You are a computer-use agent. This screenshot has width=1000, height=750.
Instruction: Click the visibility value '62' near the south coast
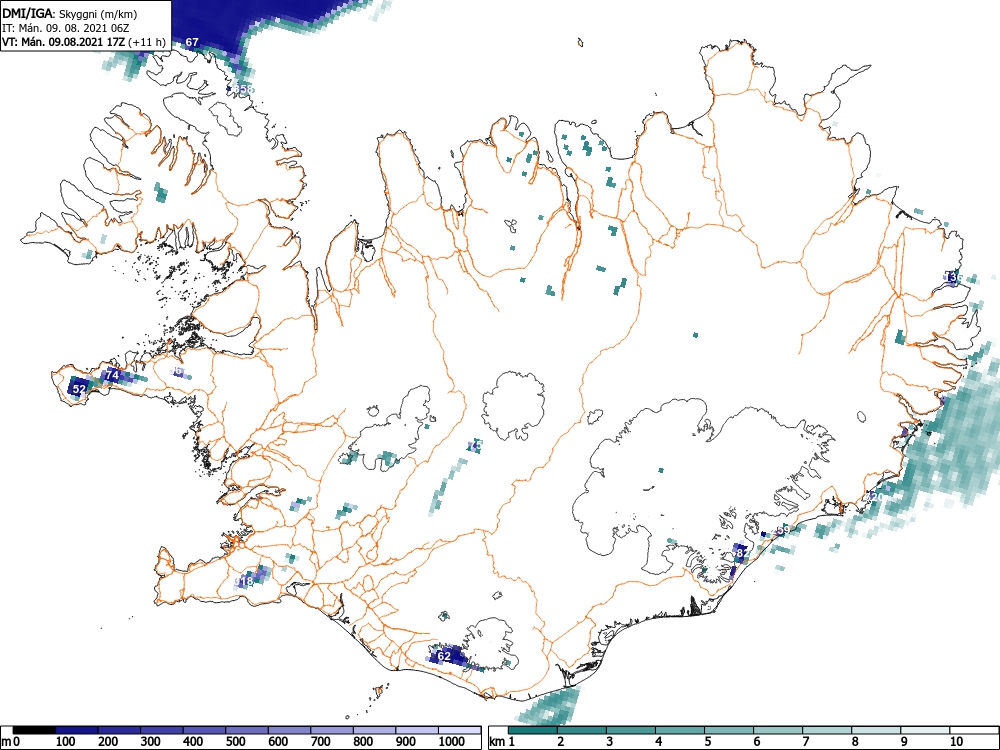444,656
